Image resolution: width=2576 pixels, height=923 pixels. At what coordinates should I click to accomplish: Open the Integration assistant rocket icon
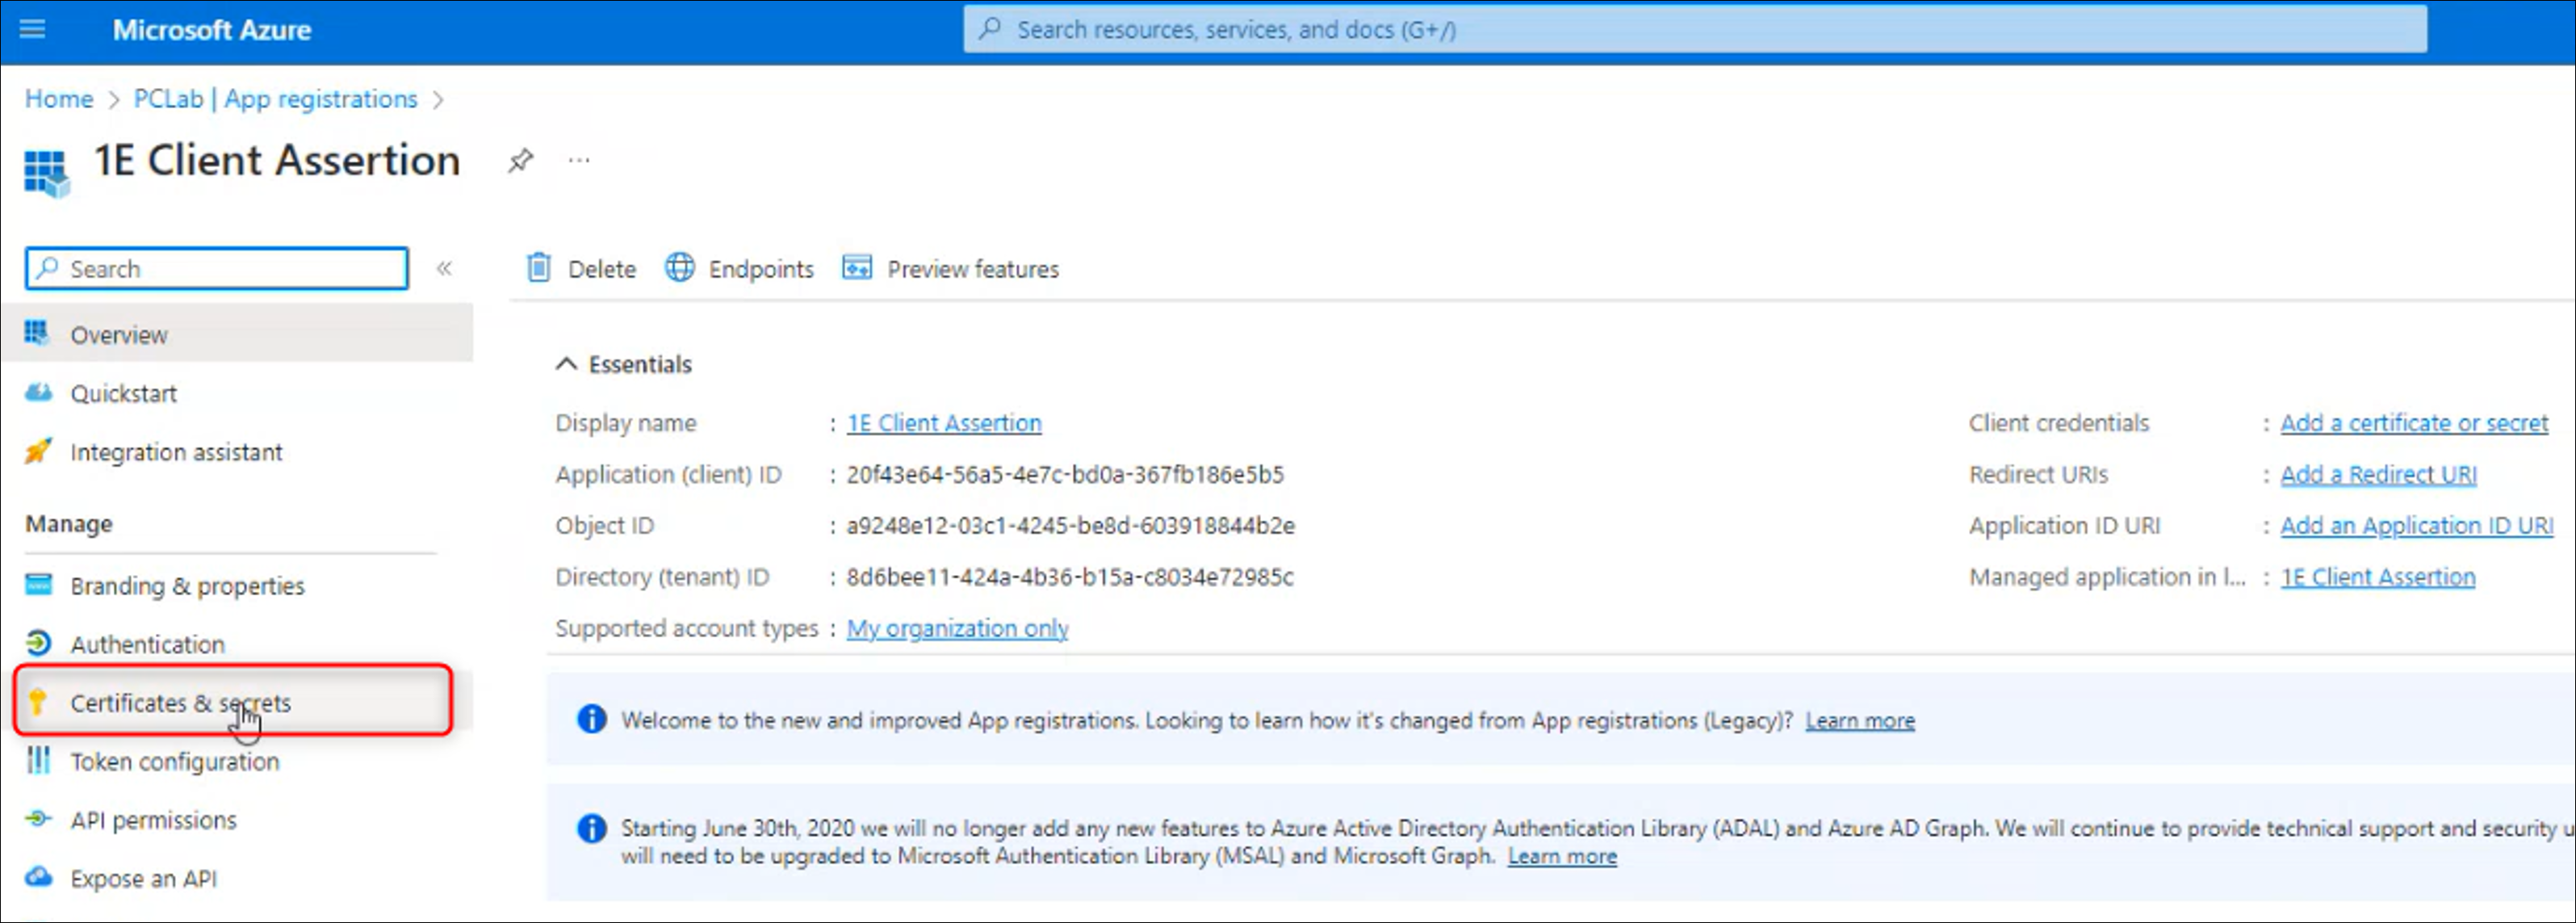(x=38, y=452)
